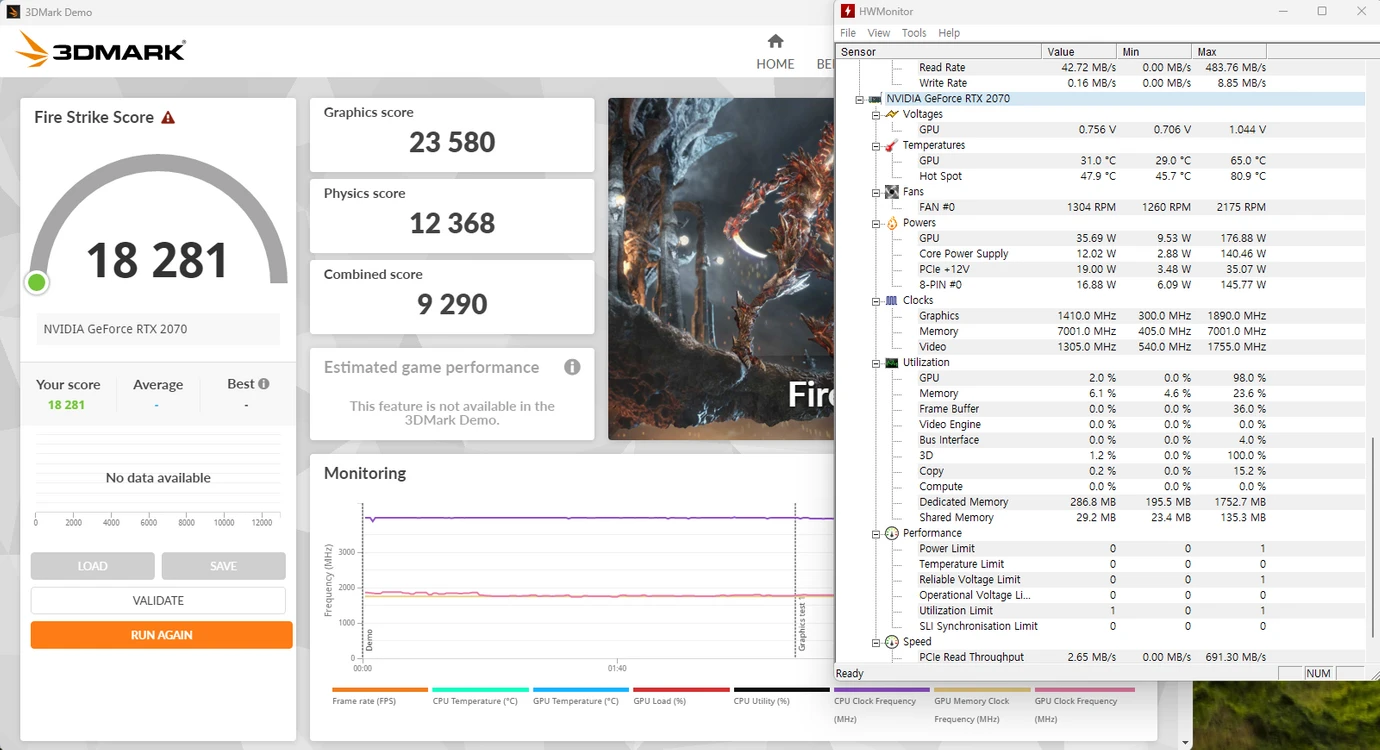Viewport: 1380px width, 750px height.
Task: Click the 3DMark logo in header
Action: [x=101, y=50]
